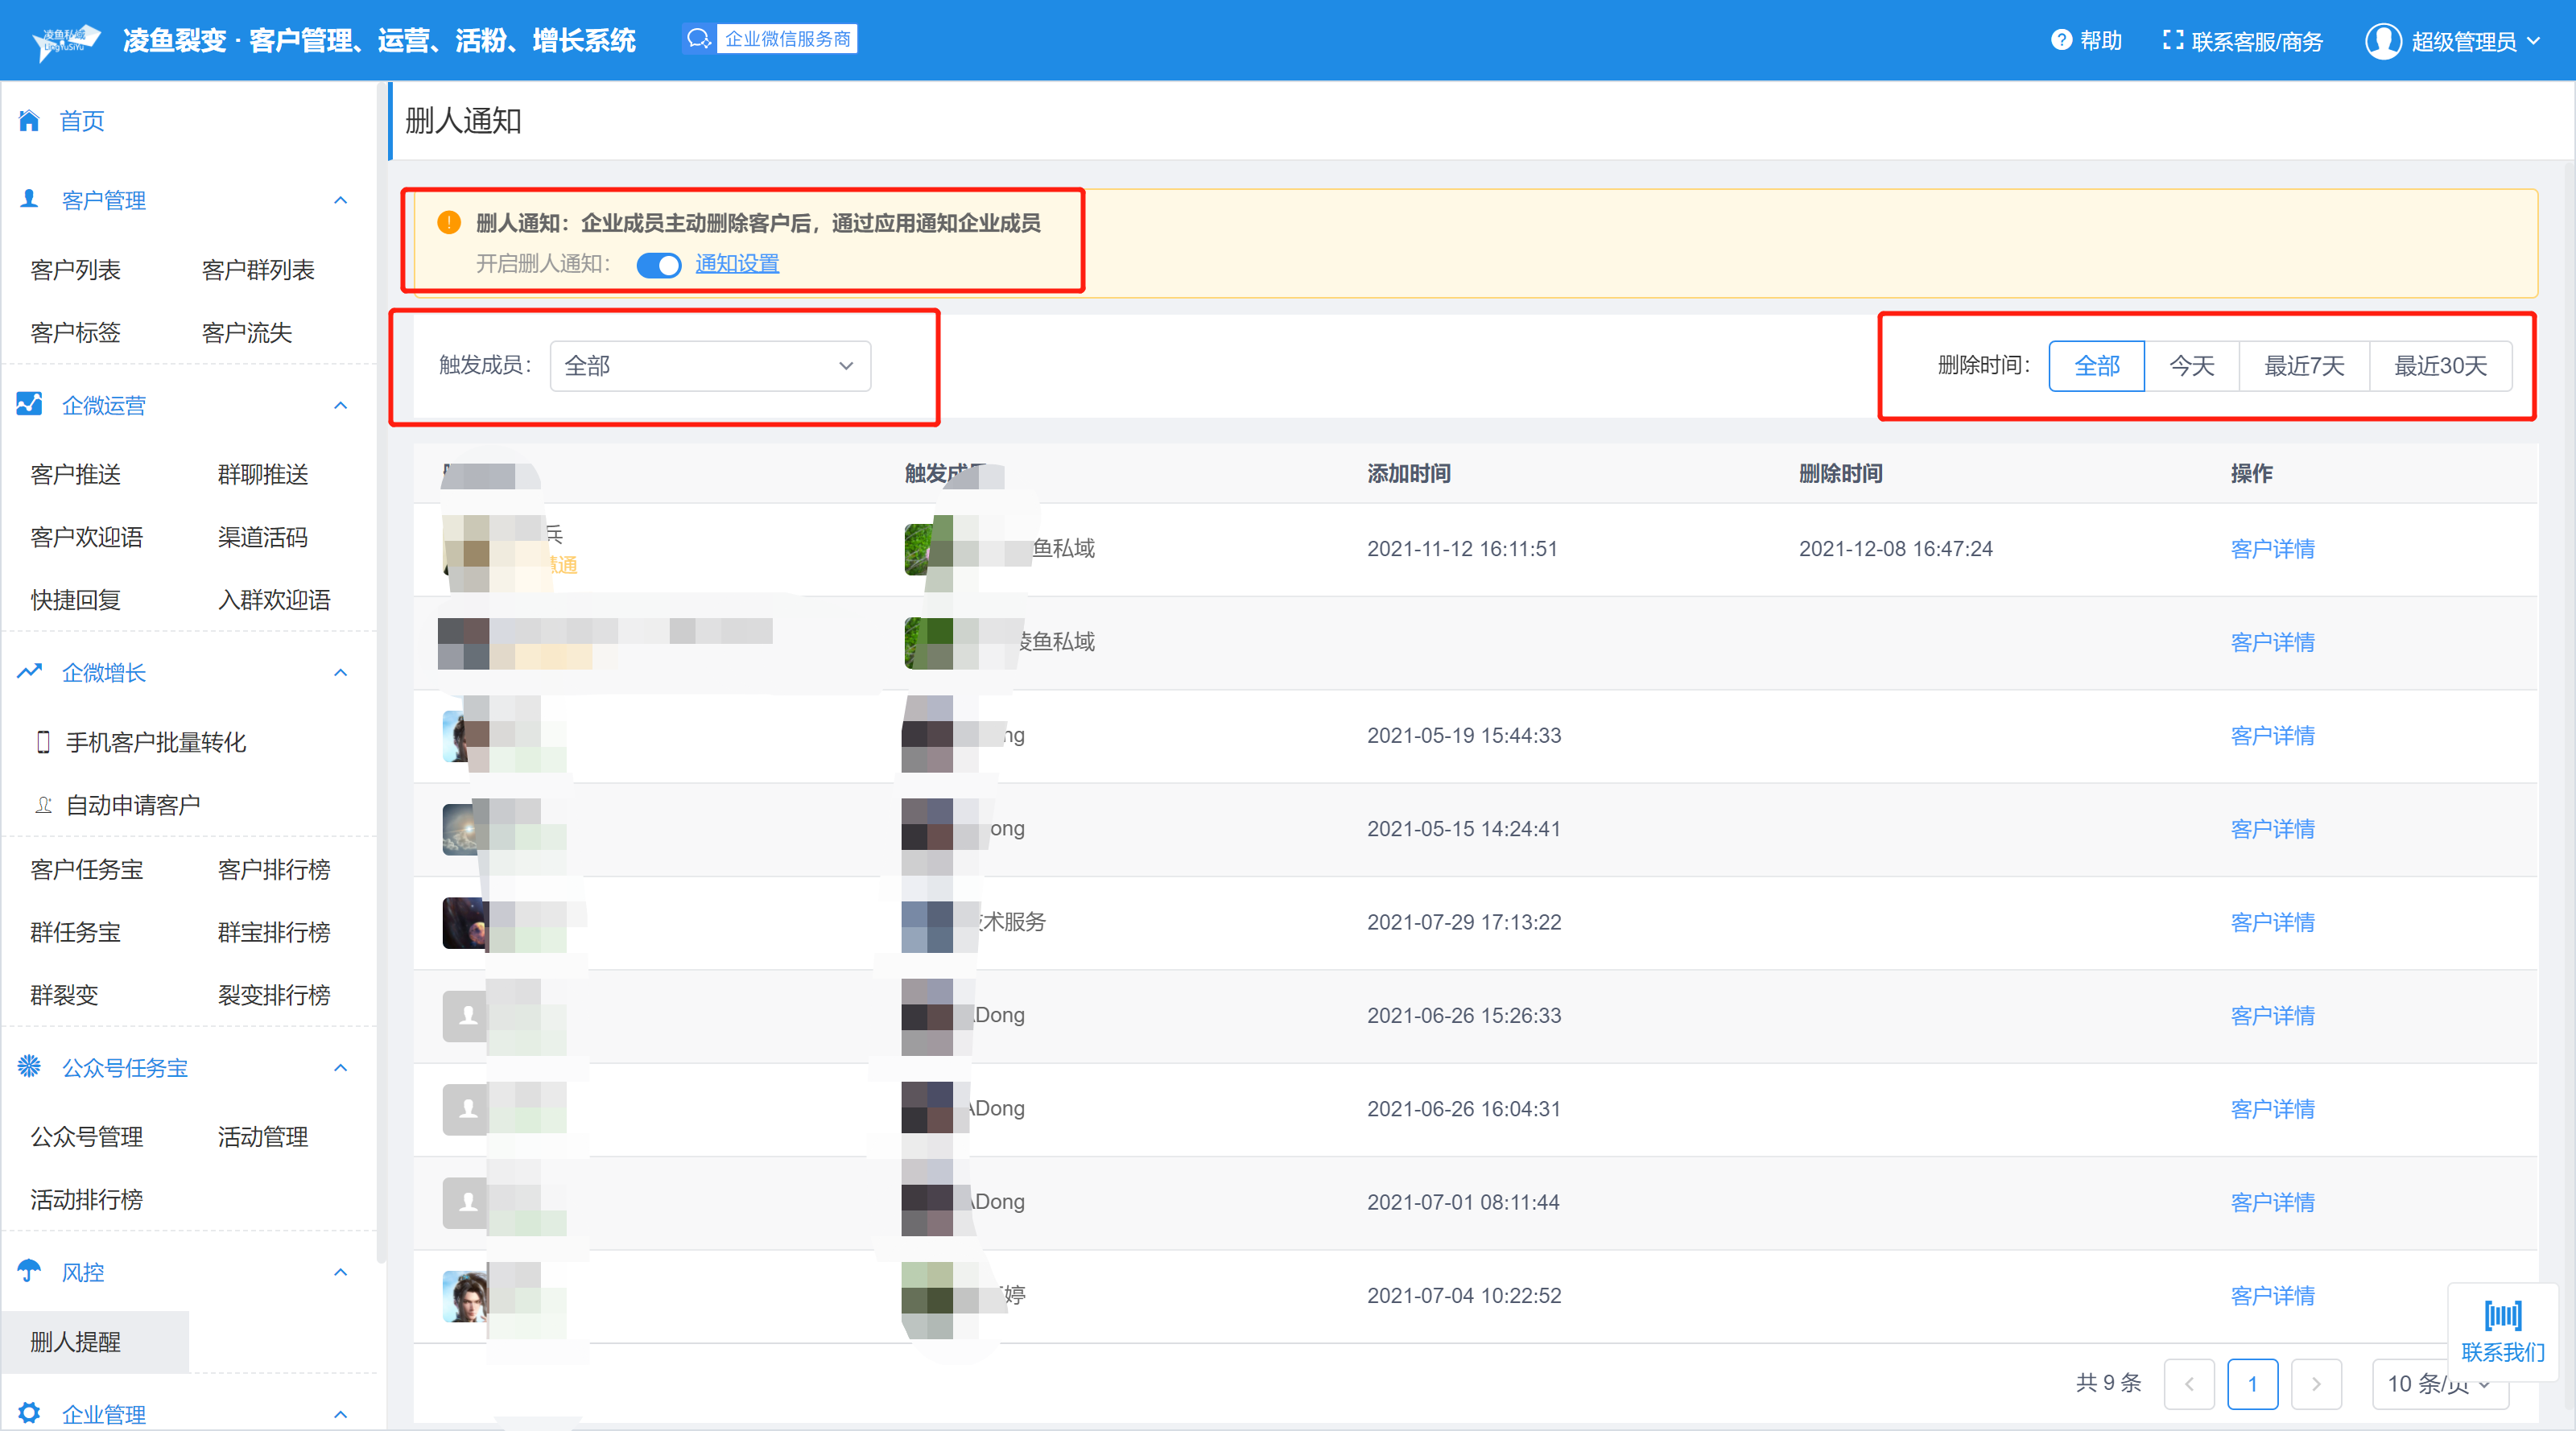Select 今天 delete-time filter
This screenshot has height=1431, width=2576.
[2191, 366]
